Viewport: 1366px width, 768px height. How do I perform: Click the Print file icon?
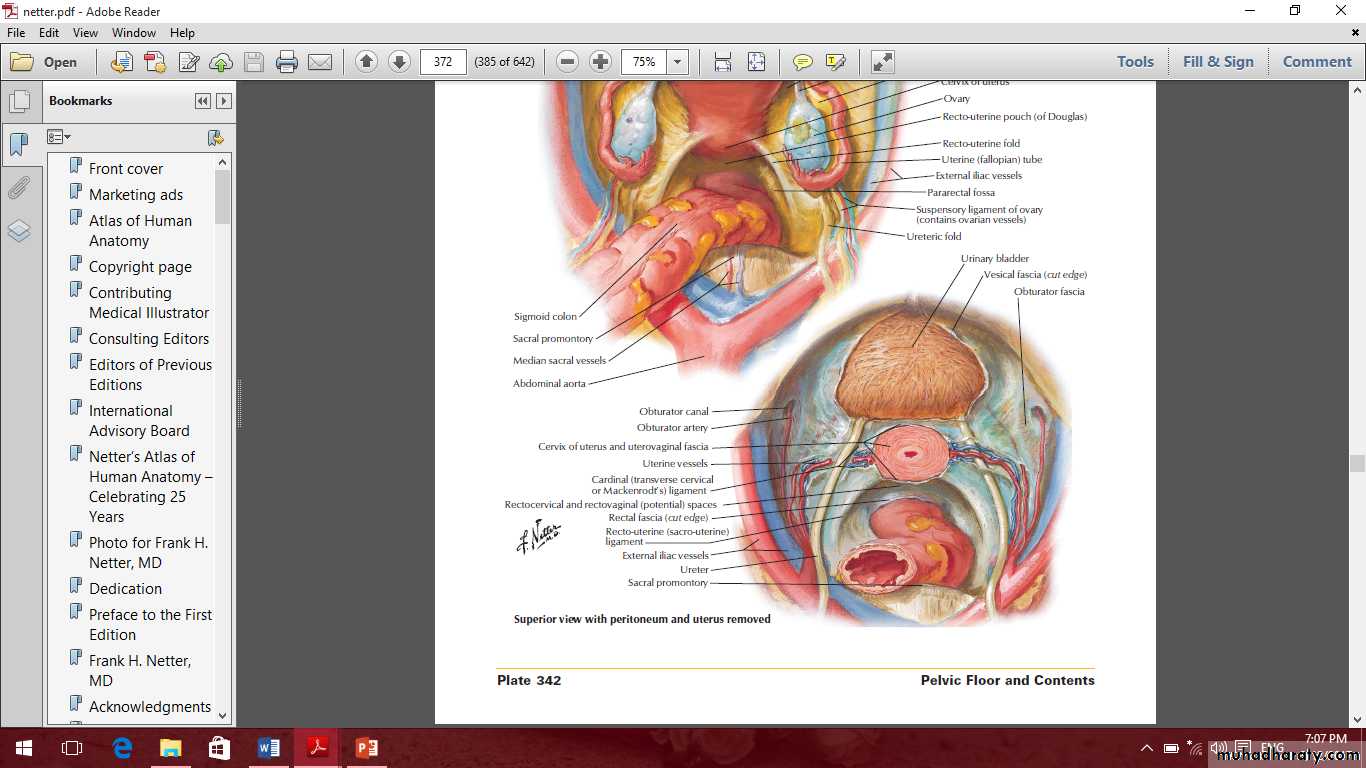tap(287, 62)
